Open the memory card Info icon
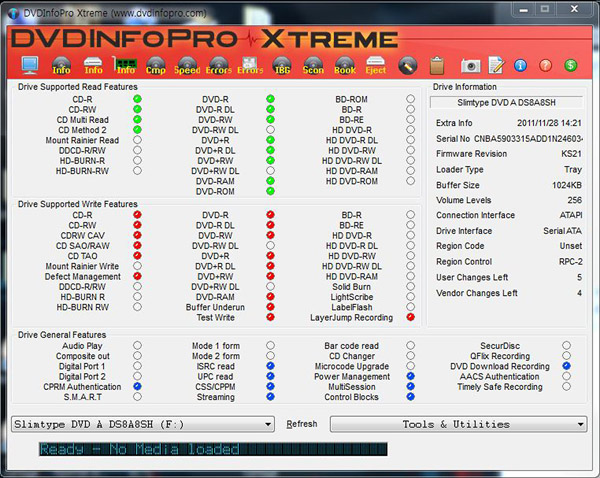This screenshot has width=600, height=478. 125,65
